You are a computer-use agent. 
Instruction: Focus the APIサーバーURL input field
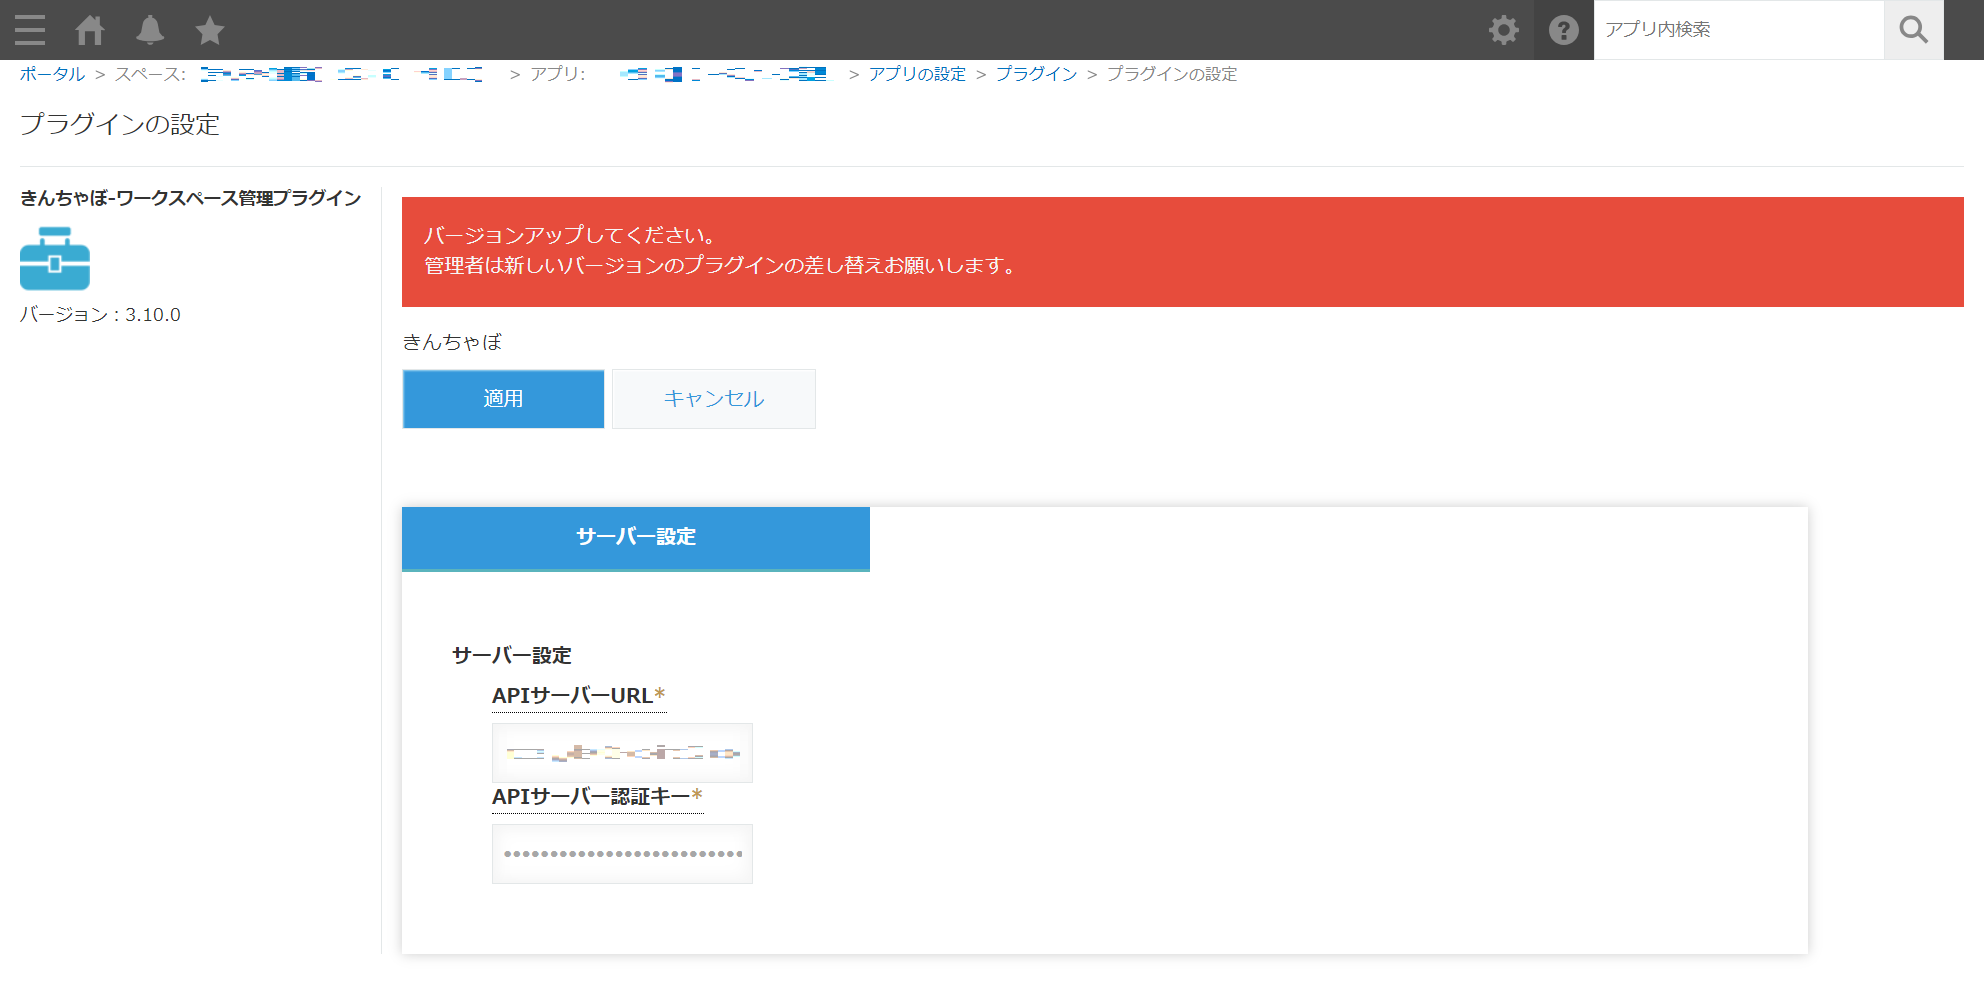622,753
